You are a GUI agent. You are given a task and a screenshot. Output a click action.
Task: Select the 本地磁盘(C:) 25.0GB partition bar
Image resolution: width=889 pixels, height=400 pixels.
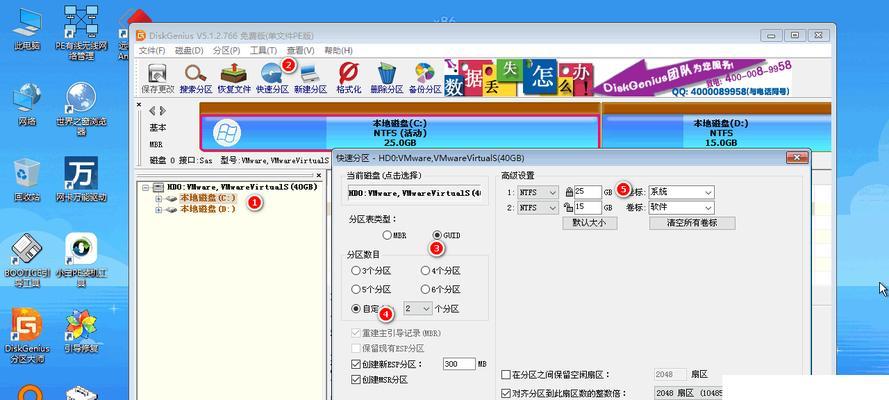coord(400,132)
